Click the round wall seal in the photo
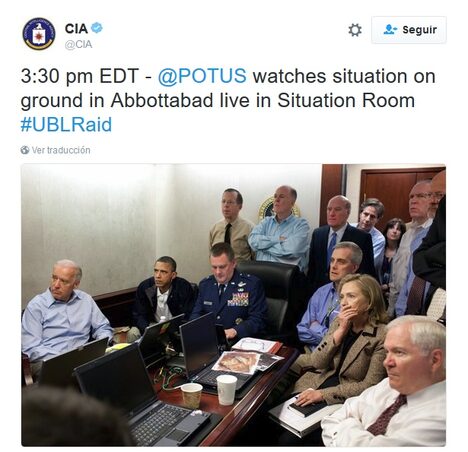This screenshot has height=452, width=468. 269,207
